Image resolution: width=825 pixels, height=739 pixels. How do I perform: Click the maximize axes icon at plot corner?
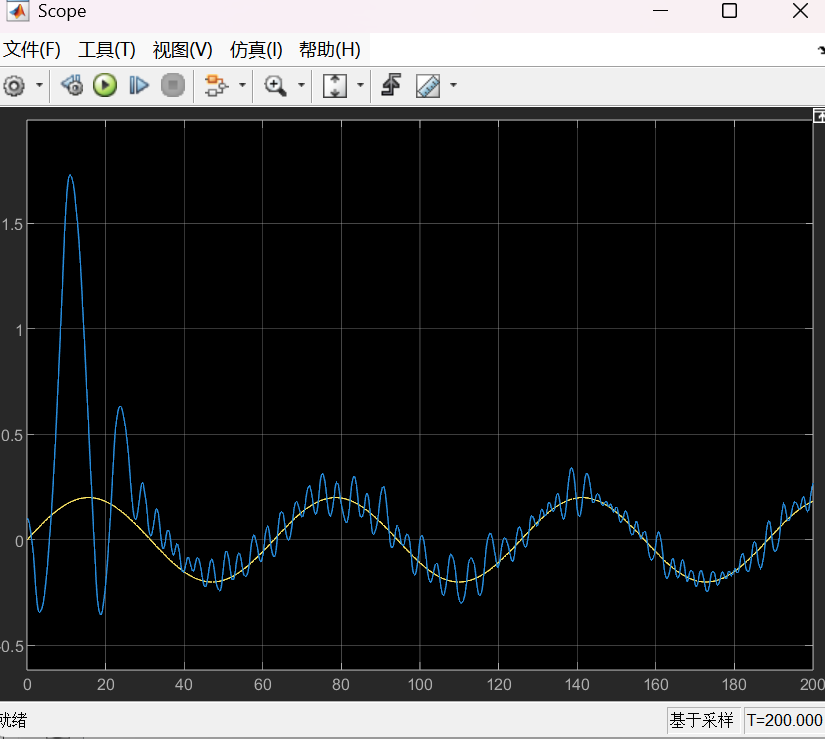(819, 116)
